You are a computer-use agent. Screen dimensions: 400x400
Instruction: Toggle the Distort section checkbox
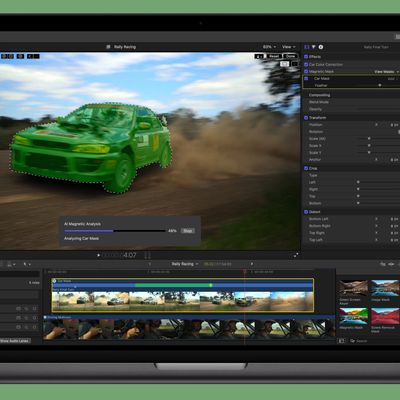[x=306, y=212]
